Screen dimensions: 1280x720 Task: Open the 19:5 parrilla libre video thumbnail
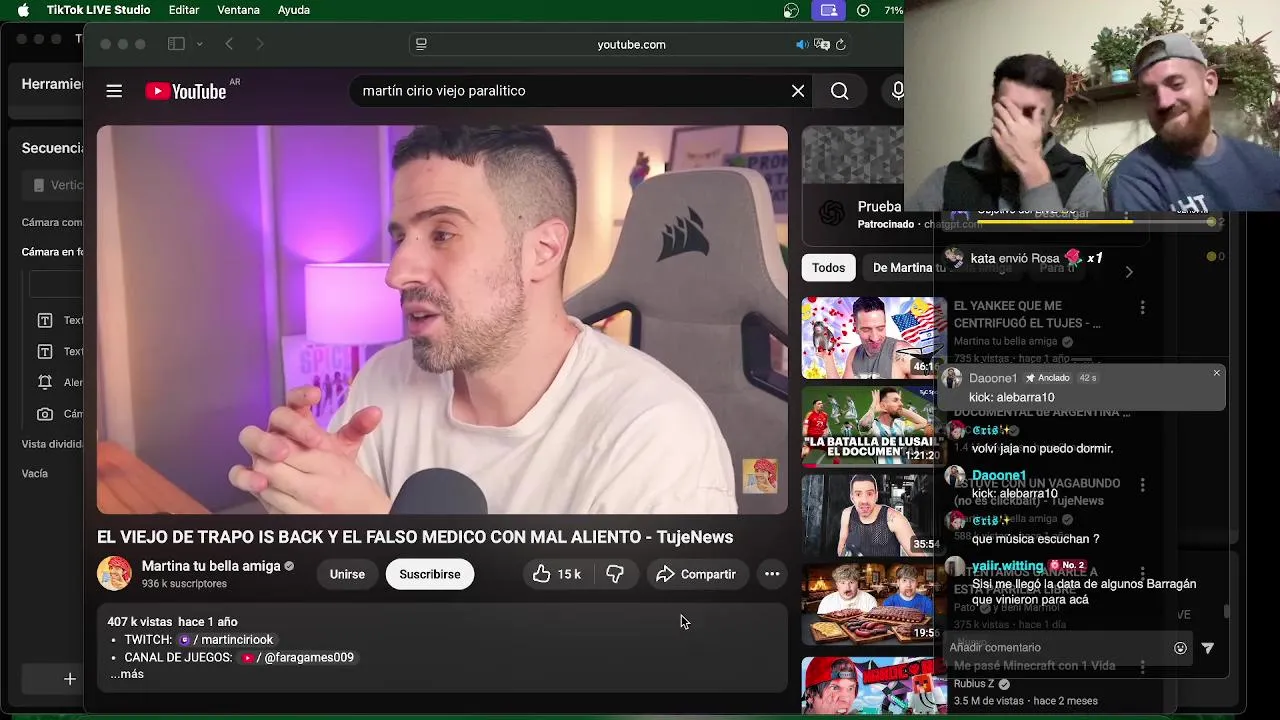pos(873,604)
